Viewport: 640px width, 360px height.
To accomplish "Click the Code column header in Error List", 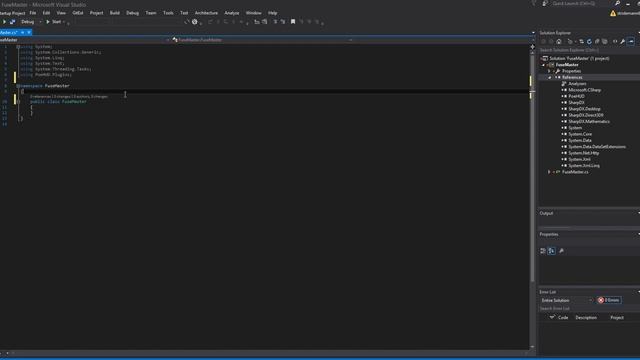I will (x=563, y=318).
